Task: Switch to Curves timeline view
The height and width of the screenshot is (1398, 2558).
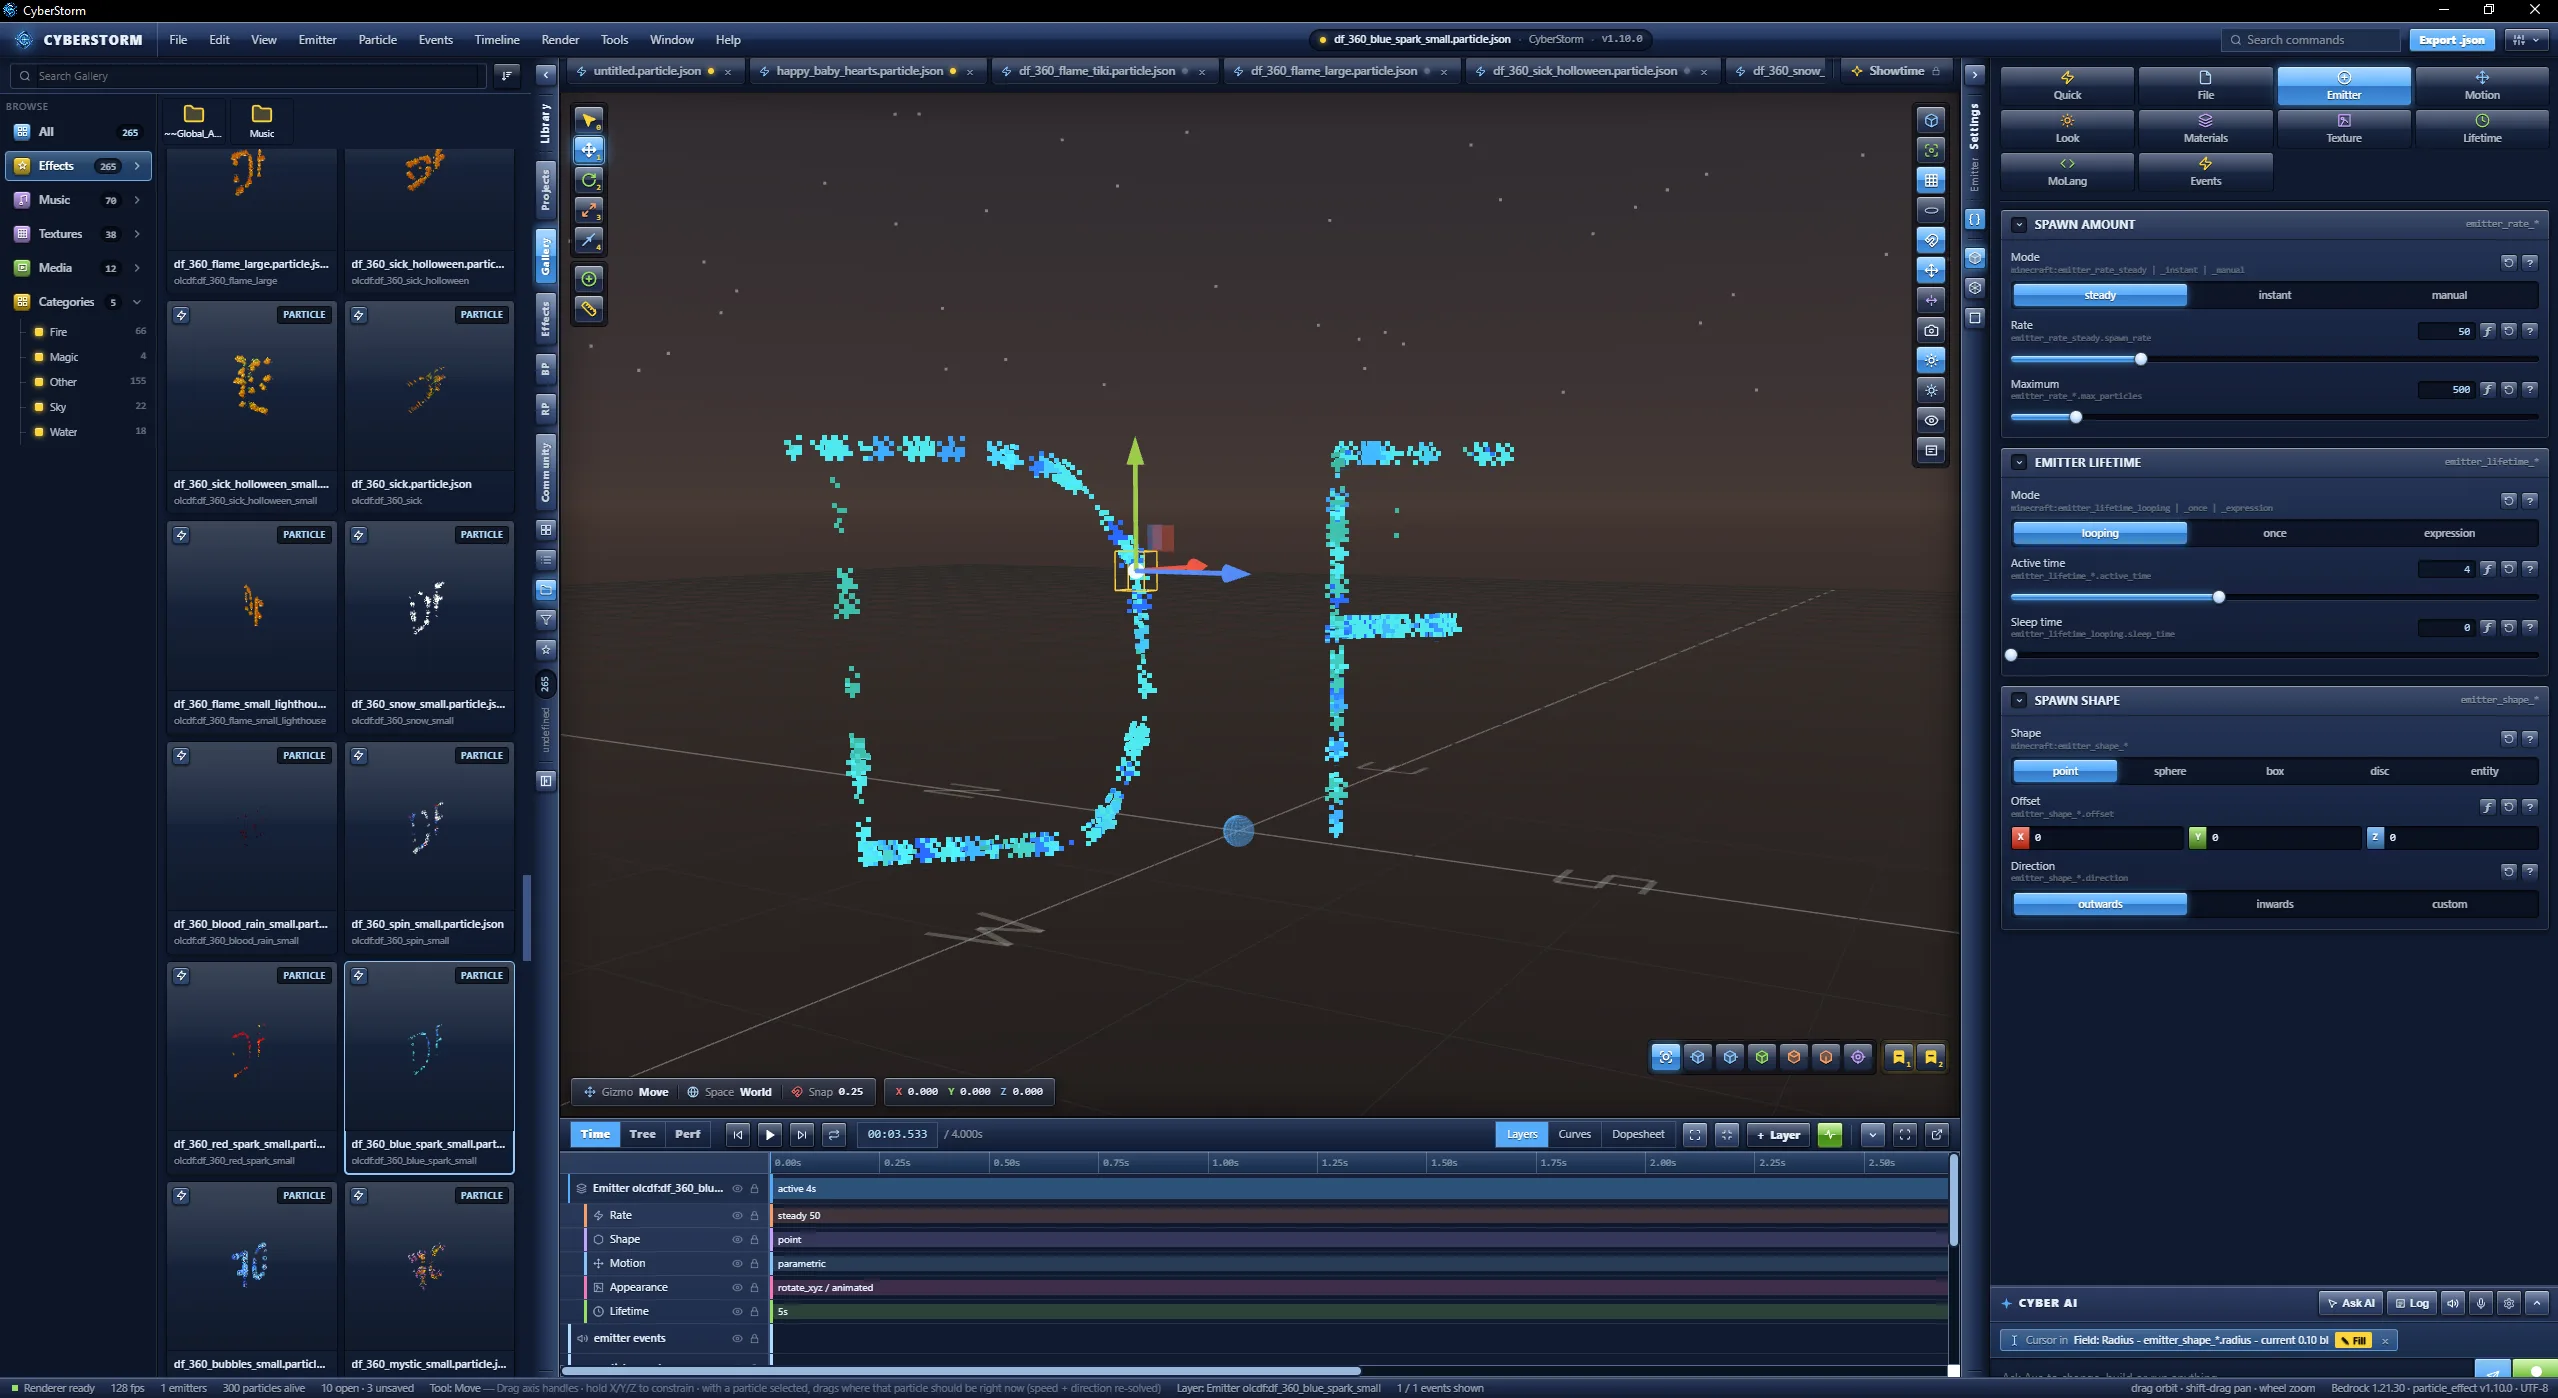Action: [x=1574, y=1134]
